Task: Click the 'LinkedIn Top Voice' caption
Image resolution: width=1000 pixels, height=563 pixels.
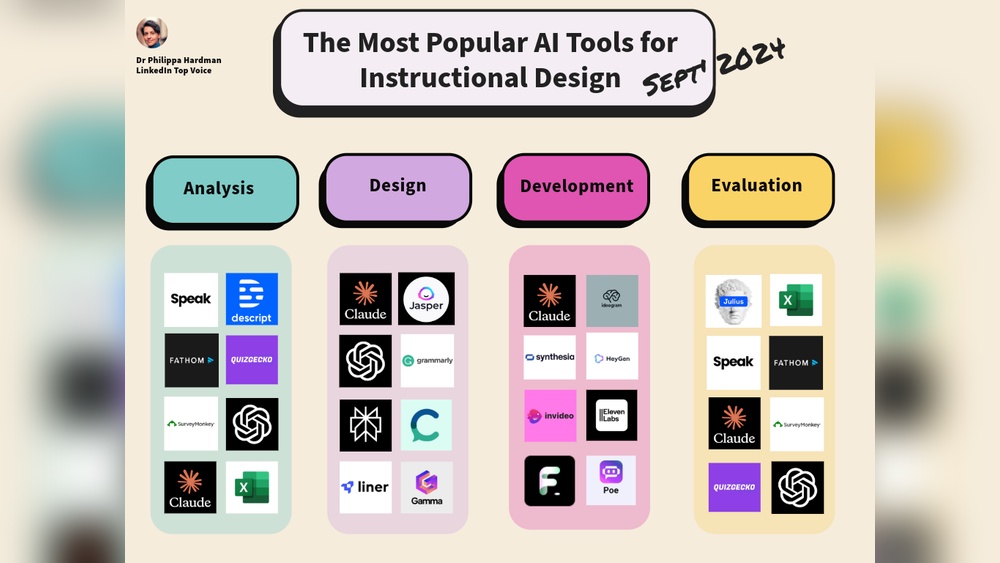Action: (x=173, y=70)
